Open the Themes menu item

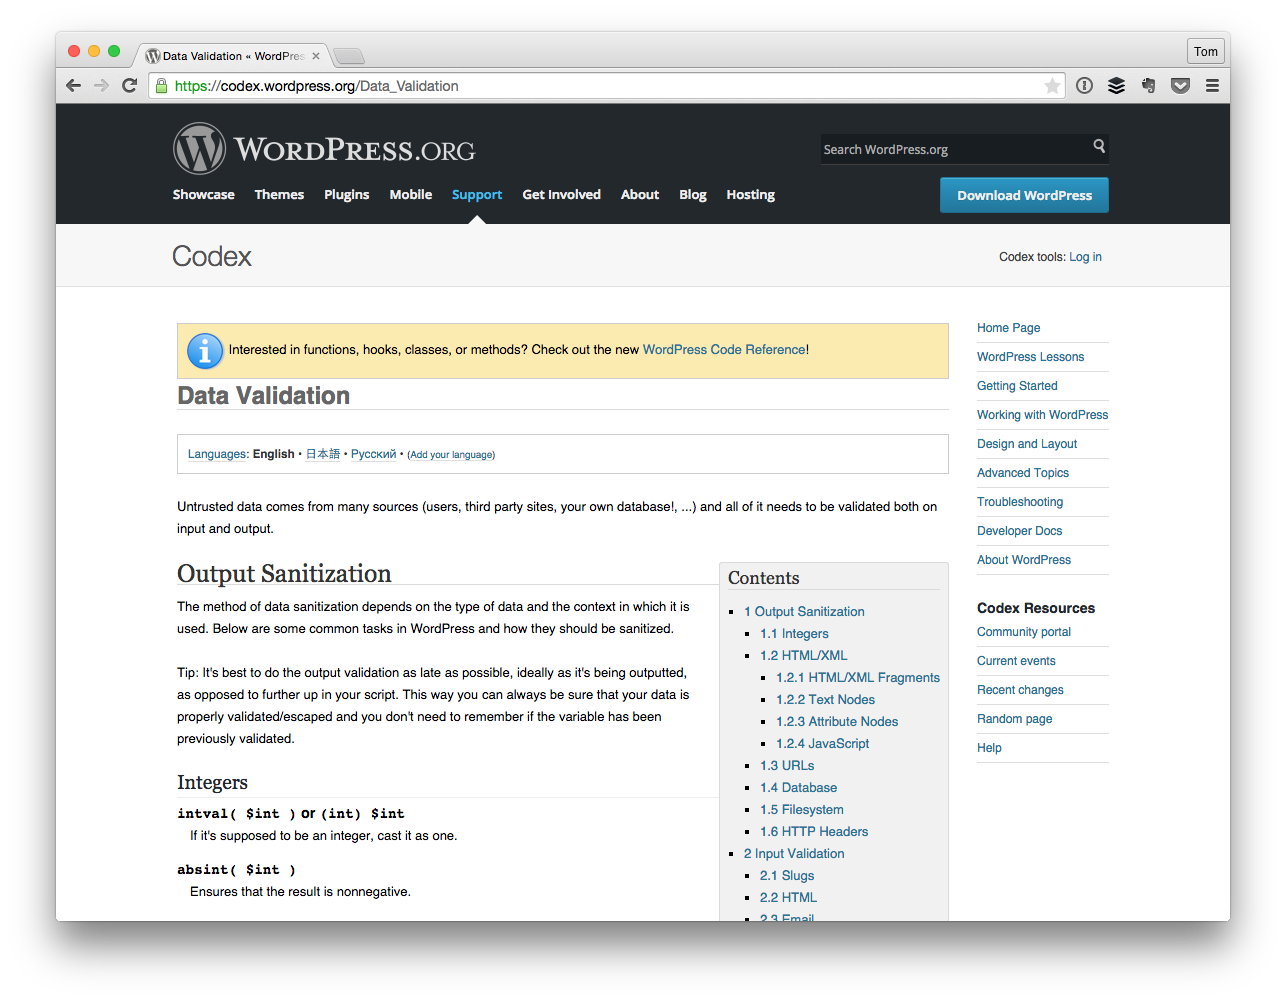point(279,195)
